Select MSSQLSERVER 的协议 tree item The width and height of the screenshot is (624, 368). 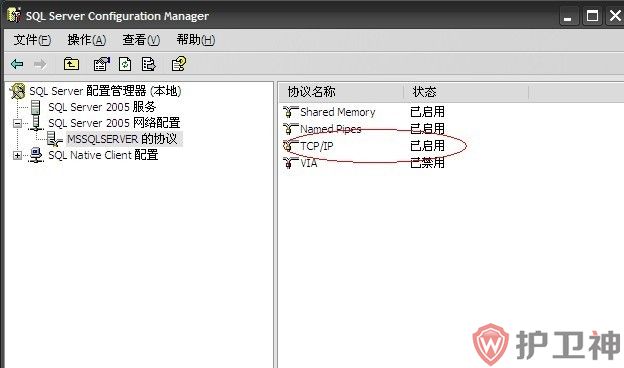click(122, 139)
